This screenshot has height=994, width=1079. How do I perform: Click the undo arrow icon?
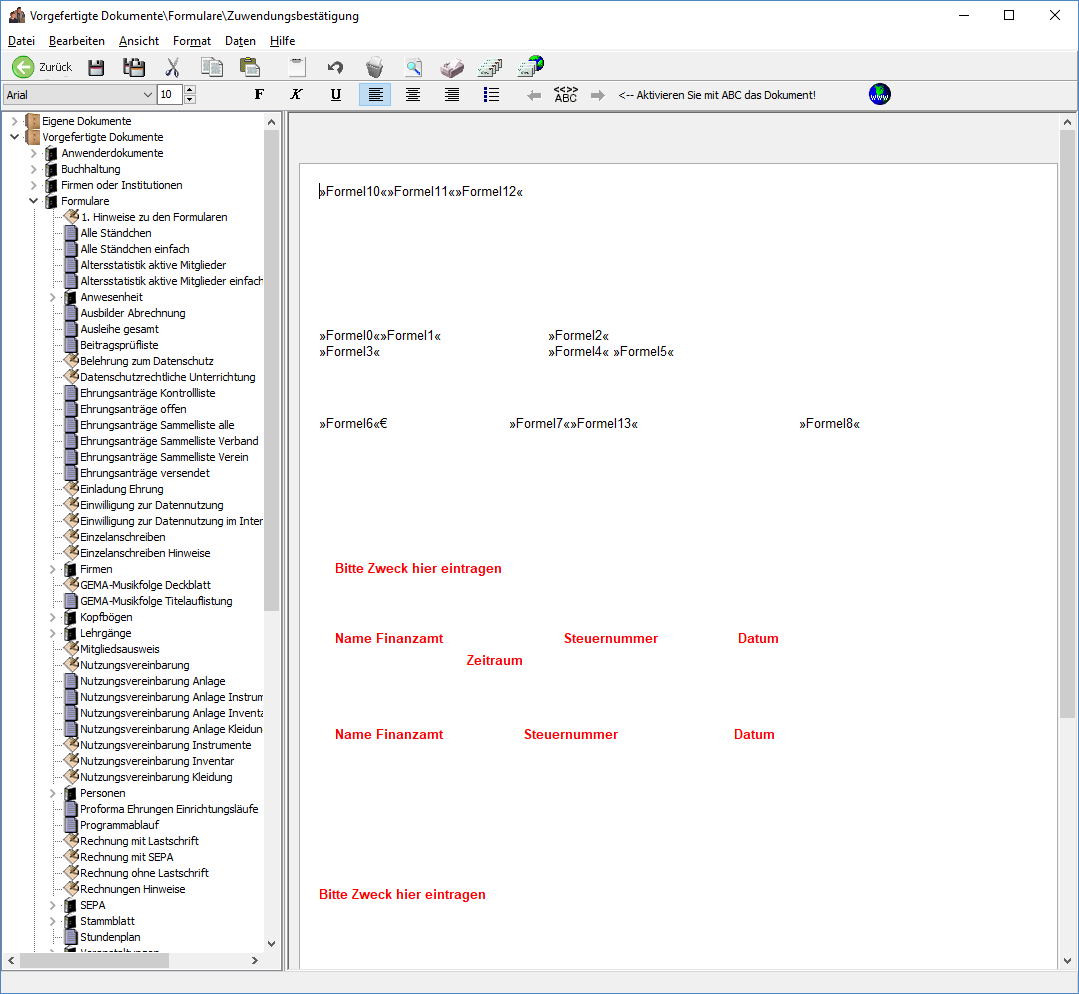click(335, 67)
